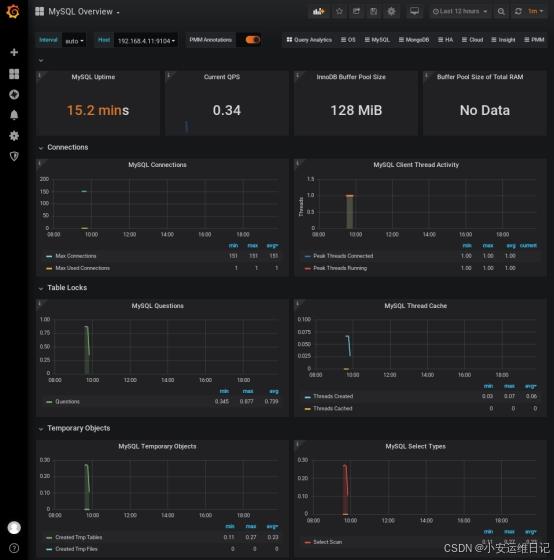Viewport: 554px width, 560px height.
Task: Open the MongoDB dashboards menu
Action: [x=414, y=40]
